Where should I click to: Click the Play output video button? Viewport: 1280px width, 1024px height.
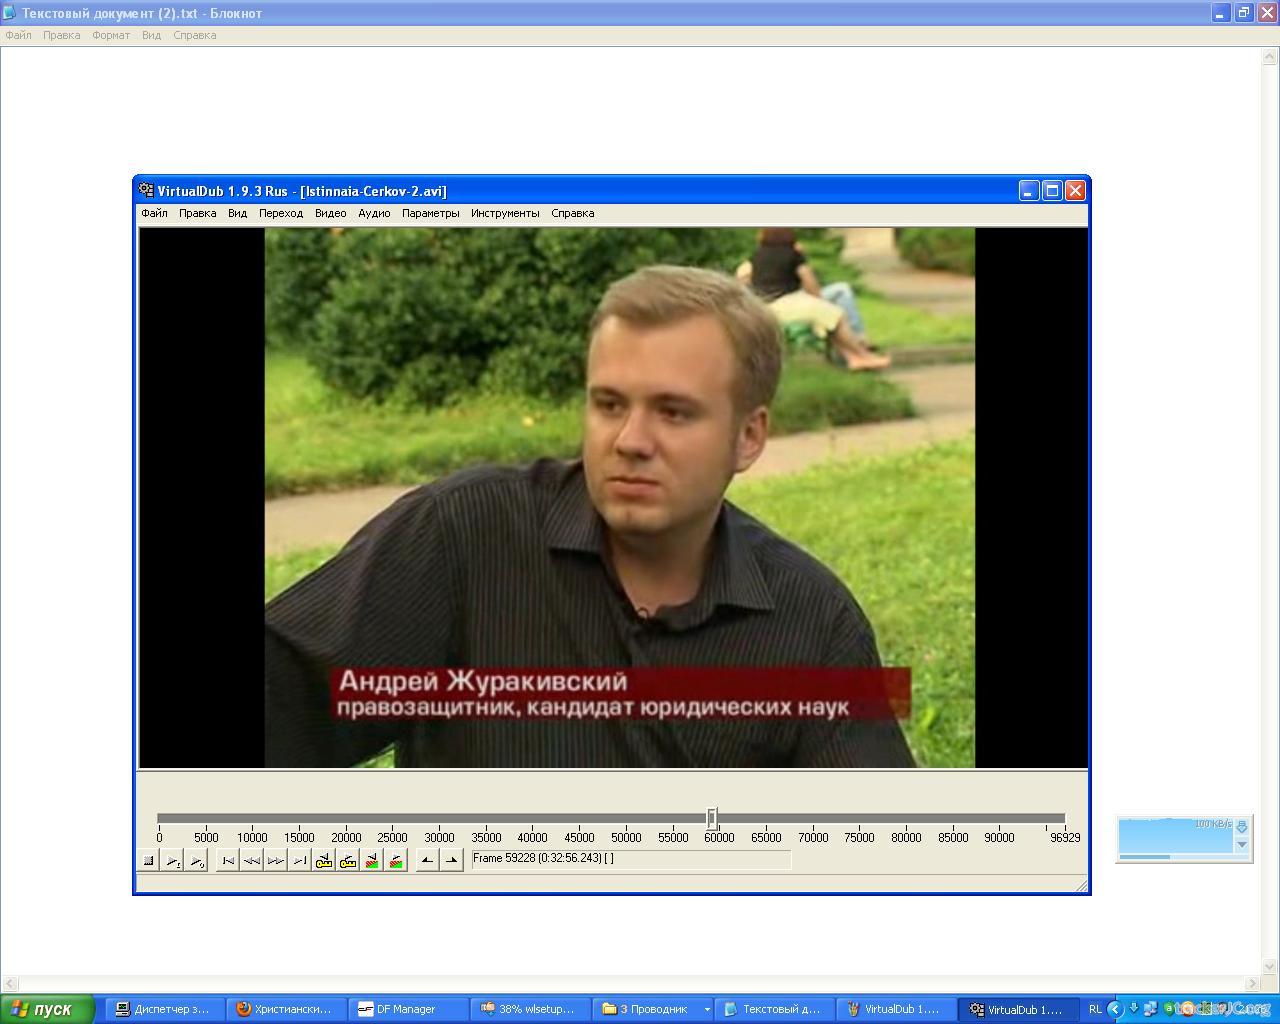click(197, 860)
